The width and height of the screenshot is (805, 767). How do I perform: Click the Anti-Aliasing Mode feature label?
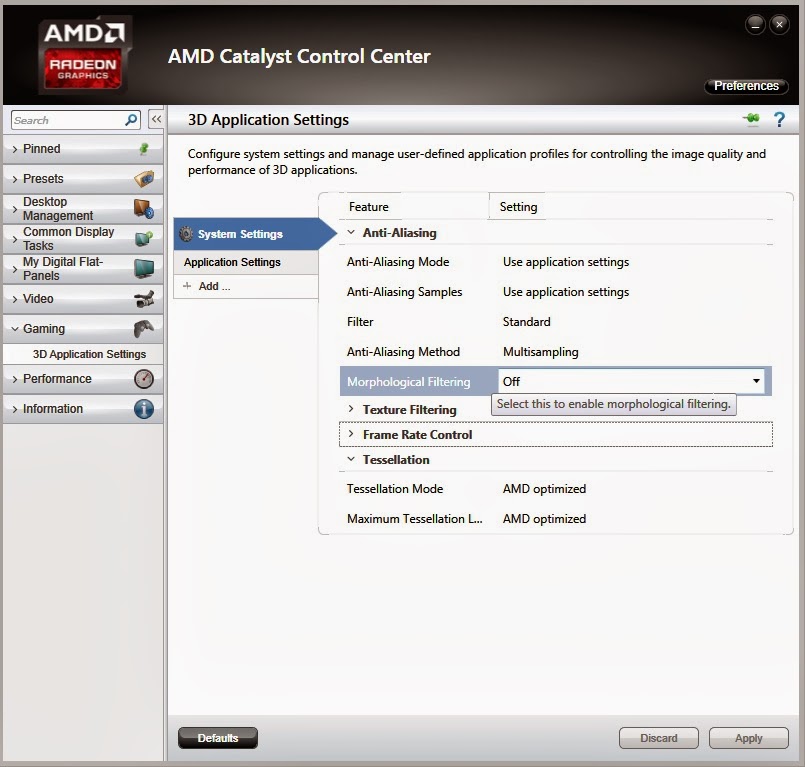[x=398, y=262]
